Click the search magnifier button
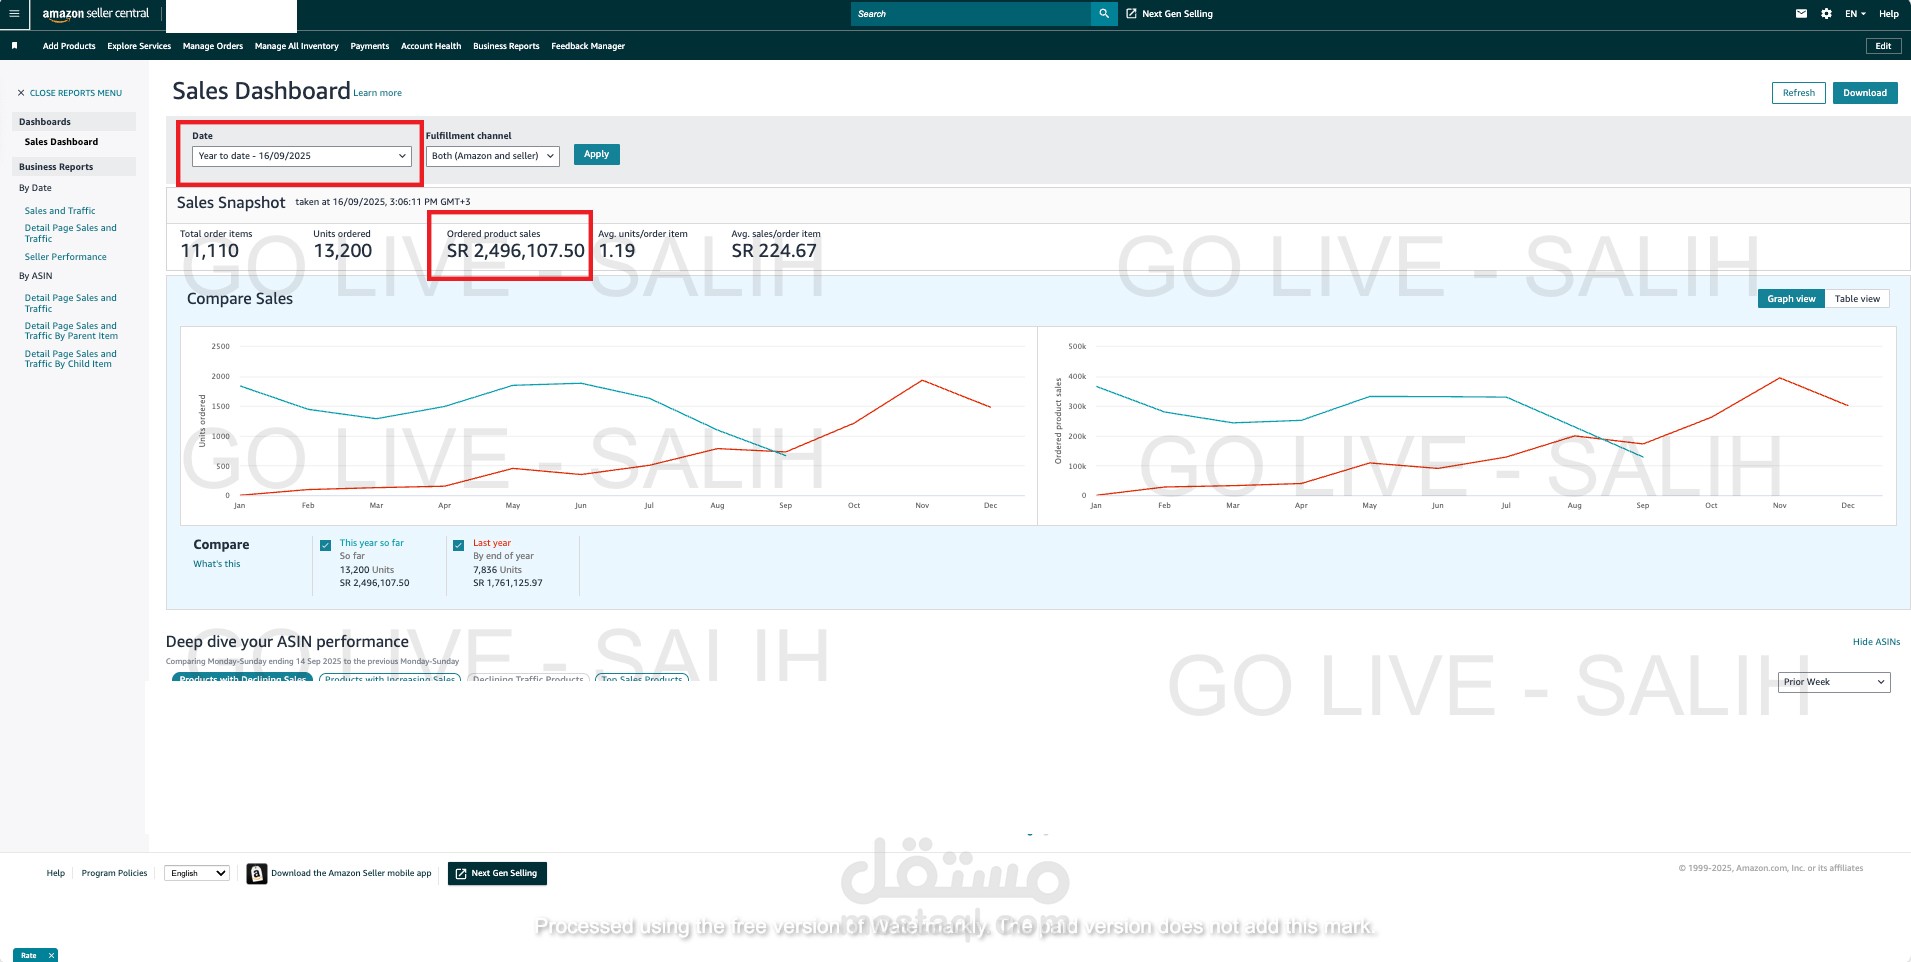This screenshot has height=962, width=1911. [1104, 14]
